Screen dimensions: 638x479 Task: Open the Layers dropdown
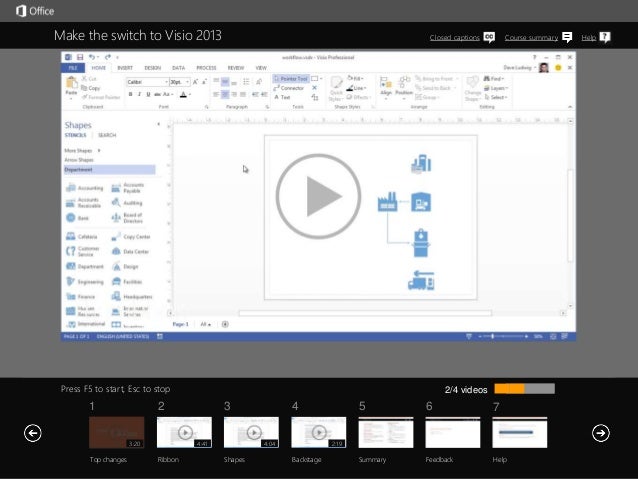pyautogui.click(x=496, y=88)
